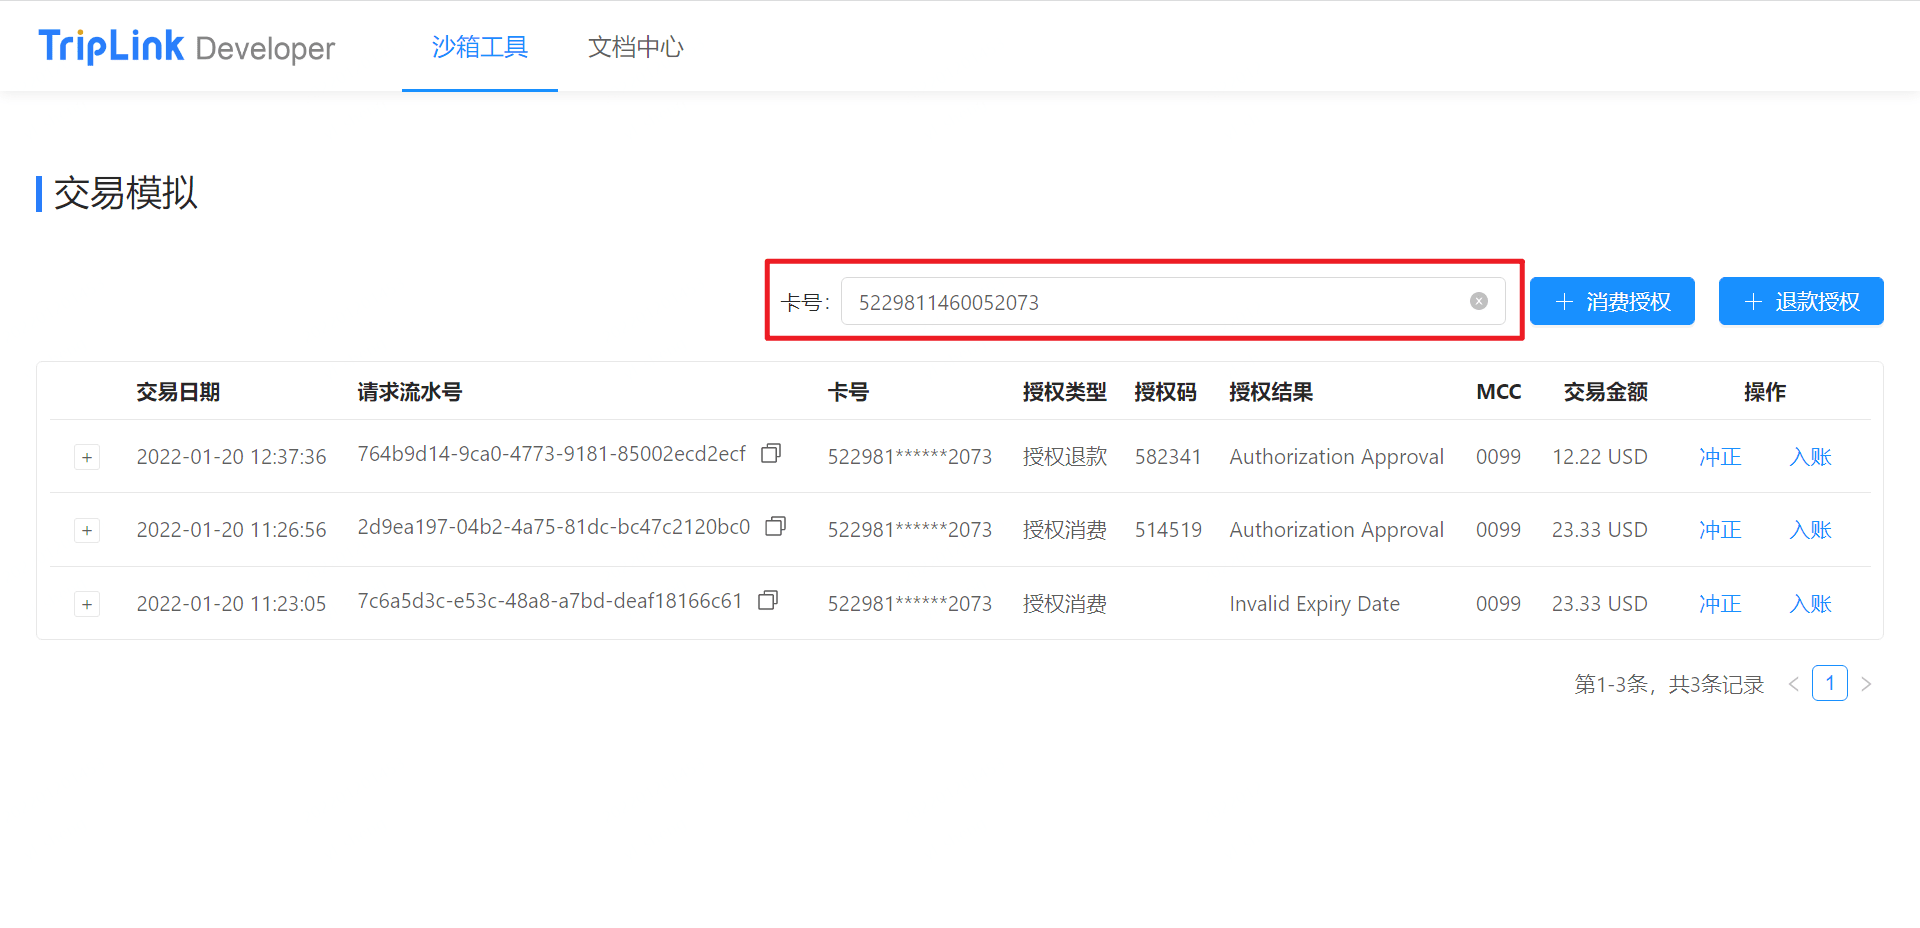Expand the 11:26:56 transaction row
This screenshot has height=928, width=1920.
click(87, 530)
